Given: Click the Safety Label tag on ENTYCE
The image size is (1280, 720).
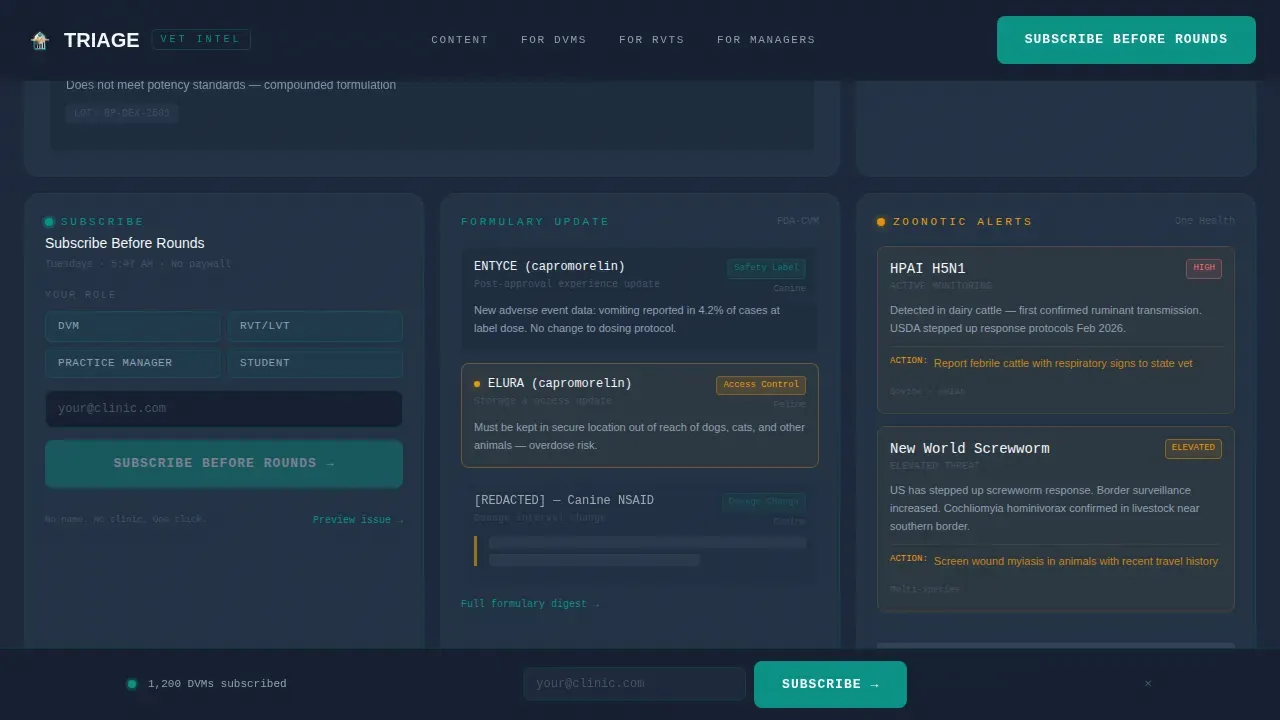Looking at the screenshot, I should click(x=766, y=268).
